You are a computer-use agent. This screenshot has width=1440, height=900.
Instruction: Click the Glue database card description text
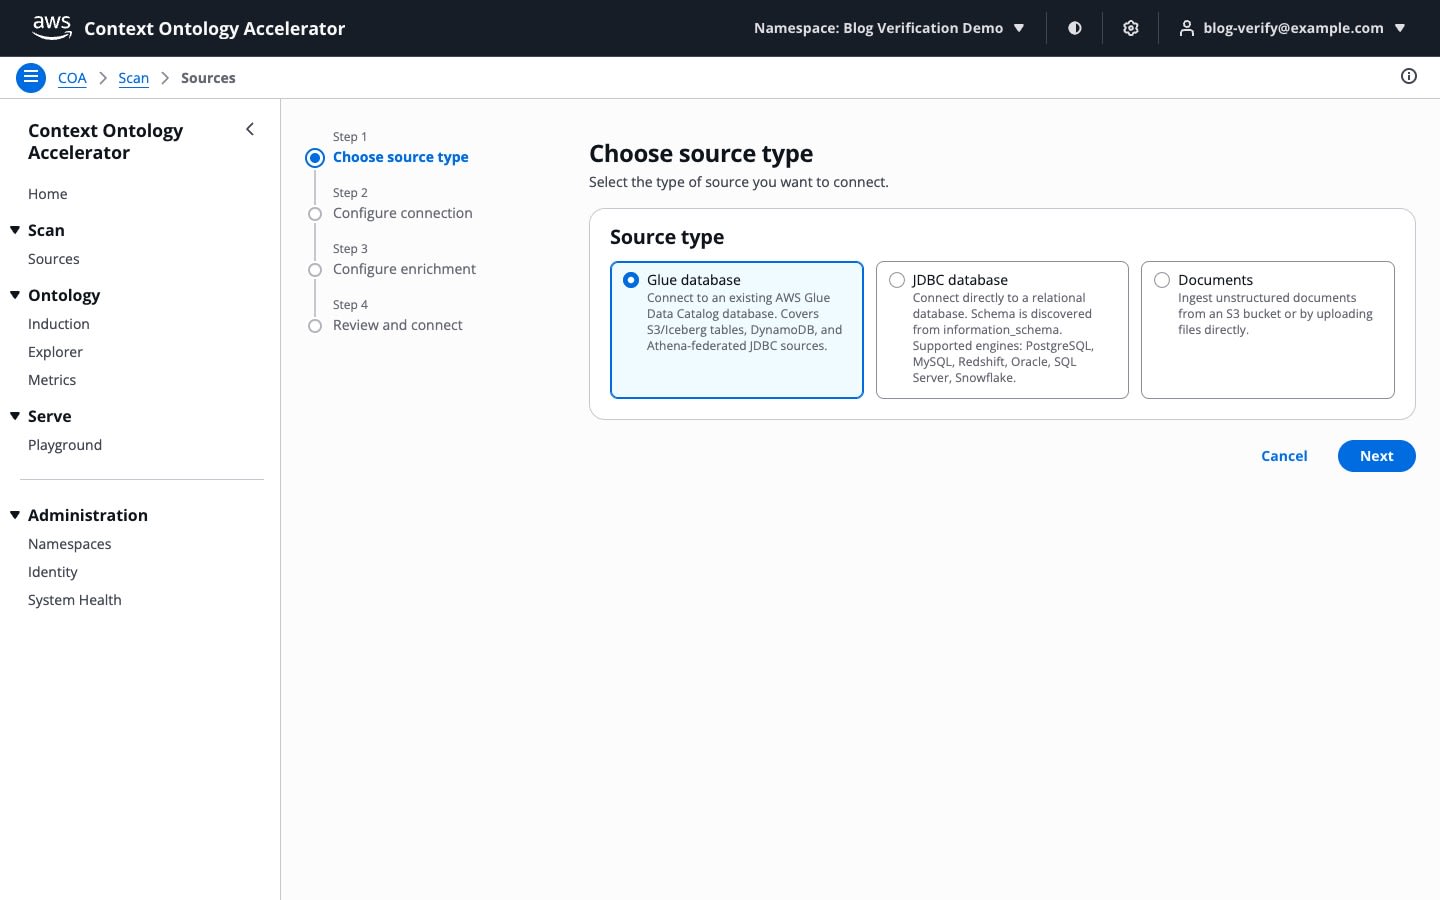click(745, 322)
